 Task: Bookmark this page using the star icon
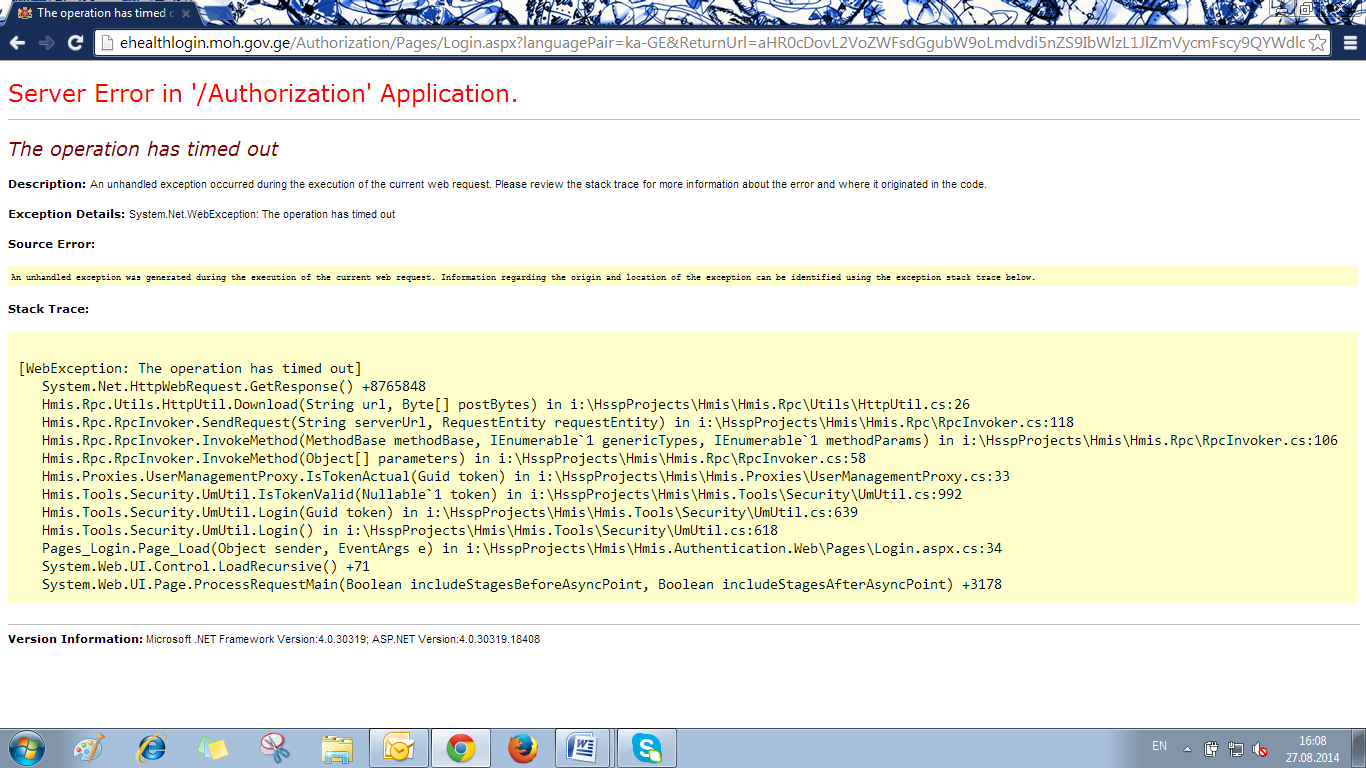pyautogui.click(x=1317, y=43)
